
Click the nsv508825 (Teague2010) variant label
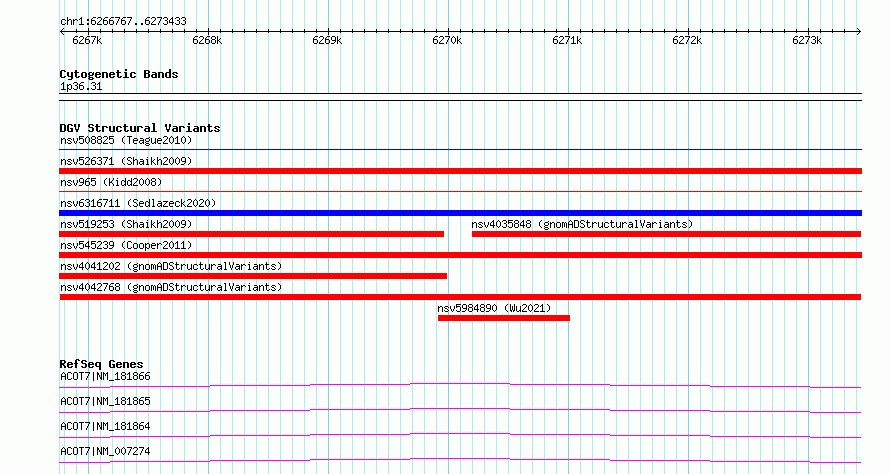pos(126,140)
